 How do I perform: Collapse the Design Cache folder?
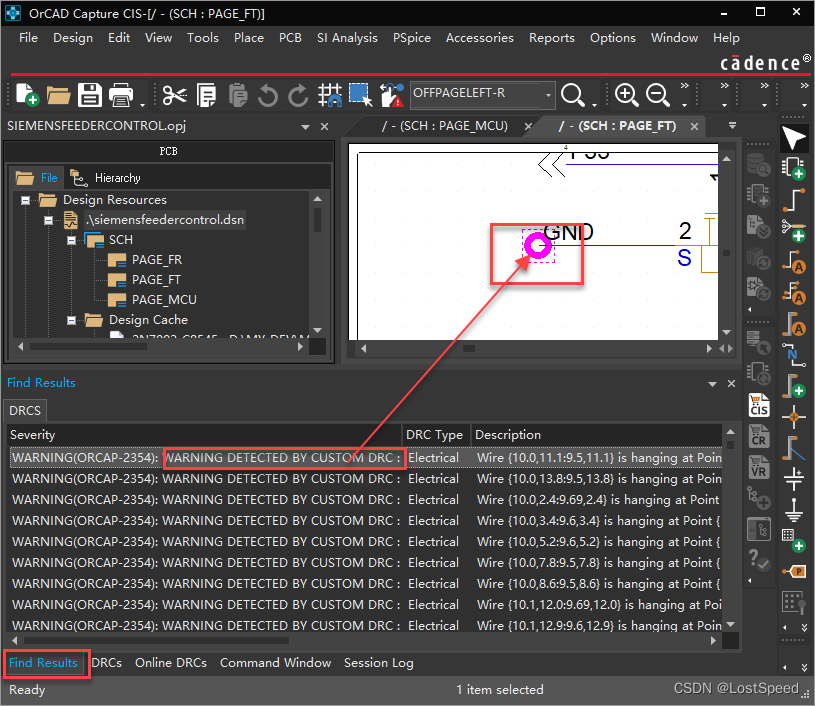coord(72,320)
